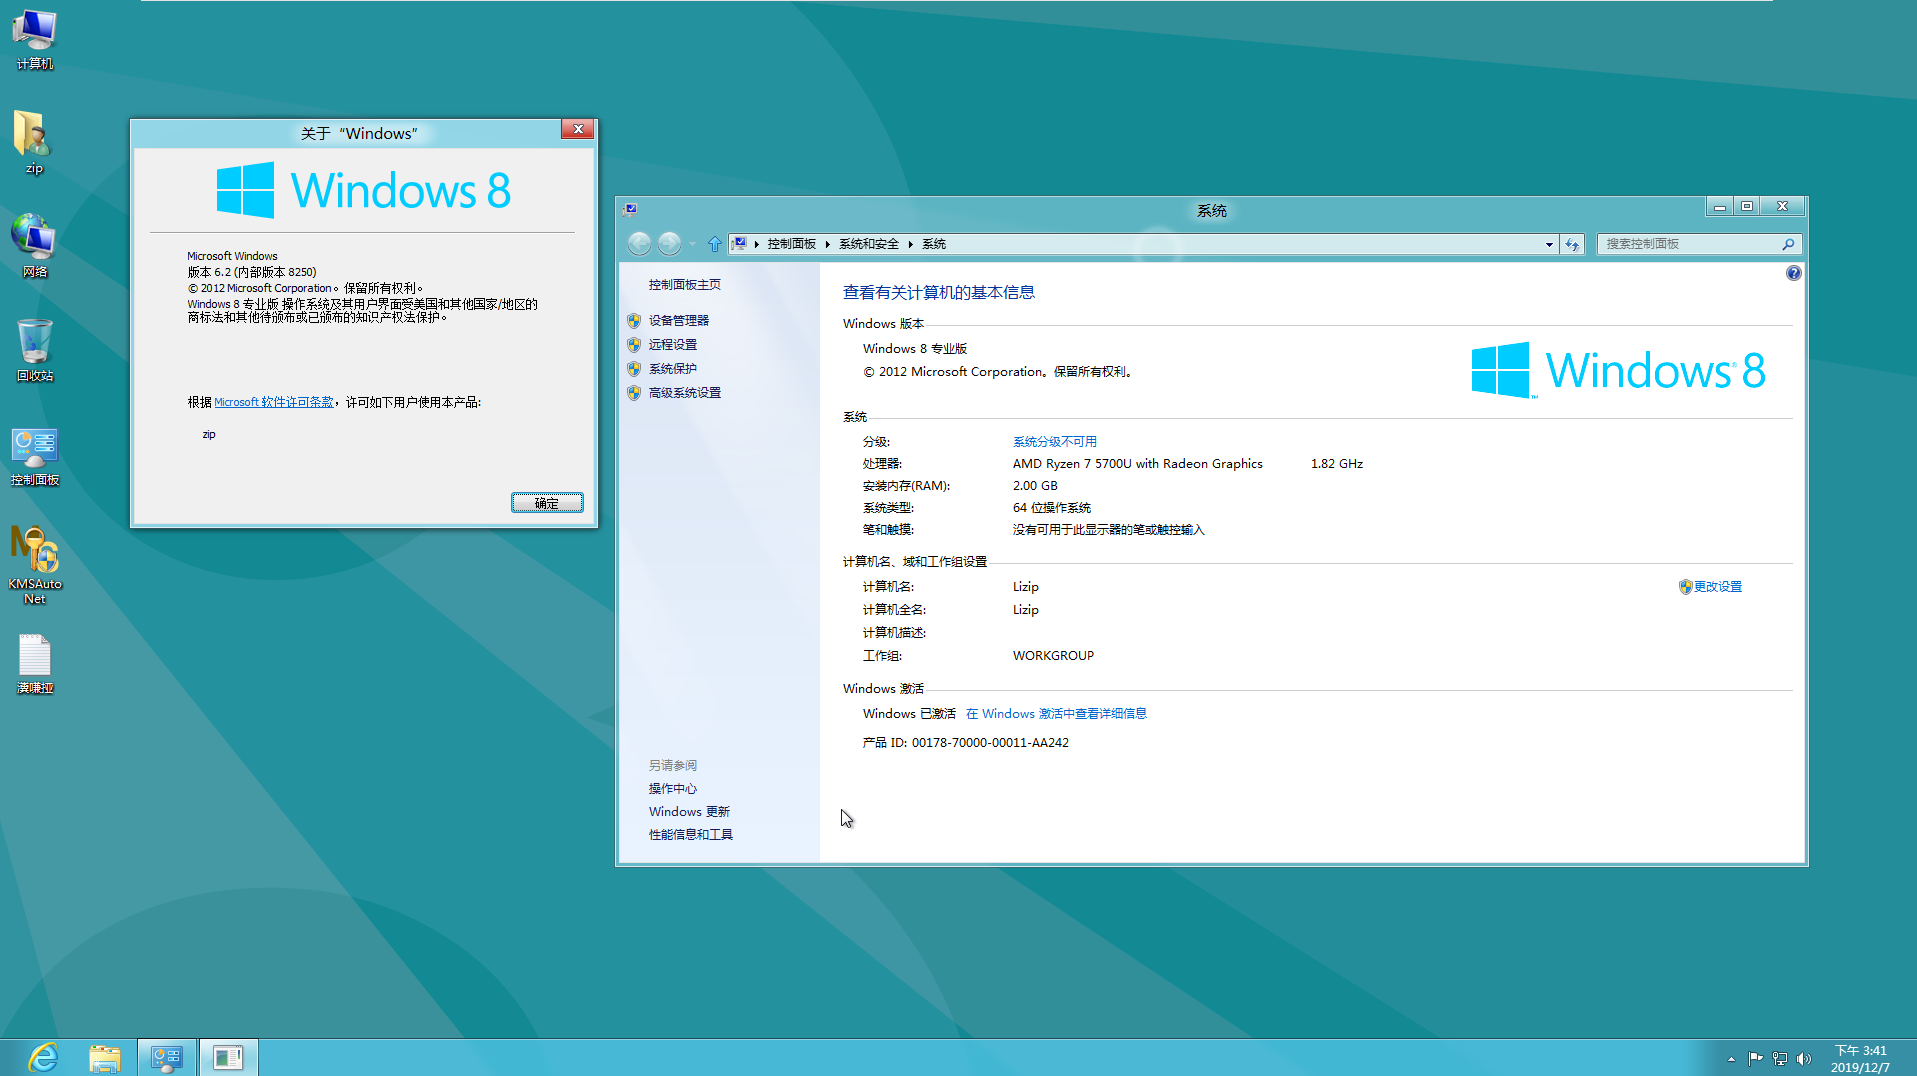Go up one level in Control Panel

coord(714,244)
